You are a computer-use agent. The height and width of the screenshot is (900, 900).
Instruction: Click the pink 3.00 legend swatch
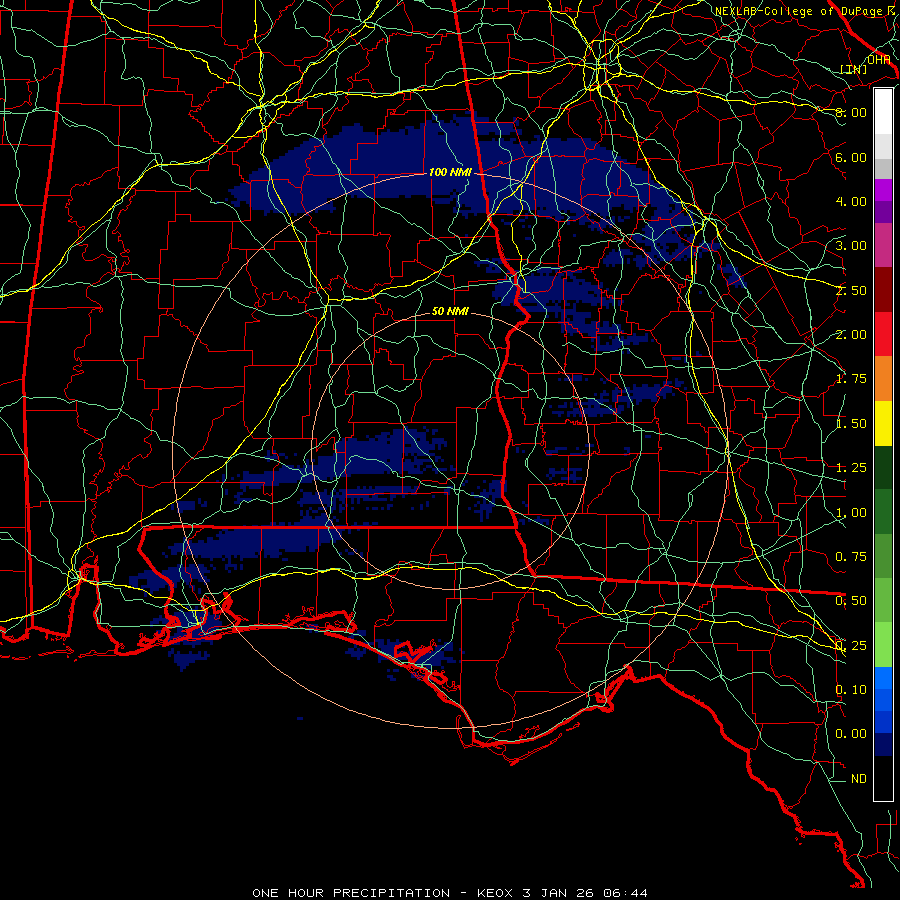point(883,245)
